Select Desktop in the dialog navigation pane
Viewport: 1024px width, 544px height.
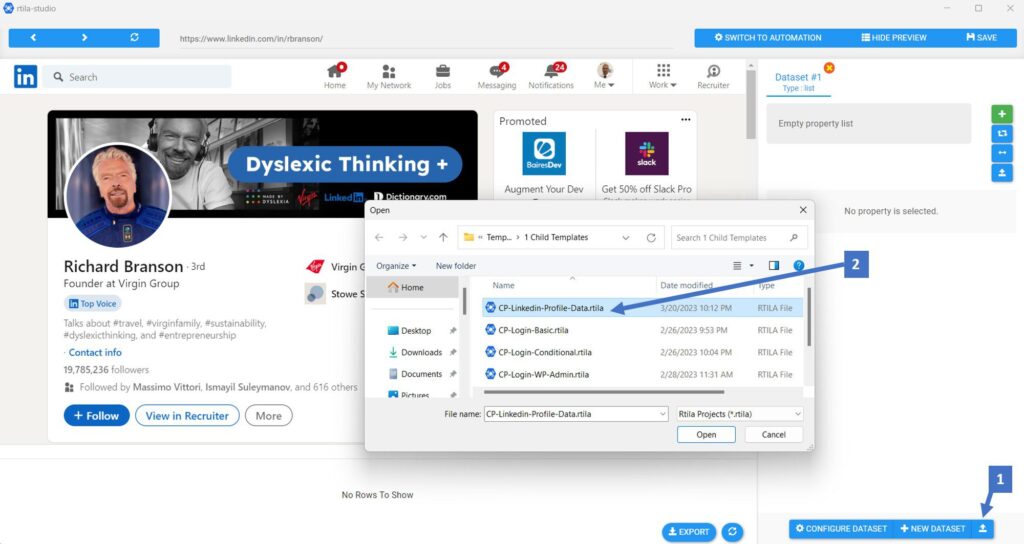416,330
